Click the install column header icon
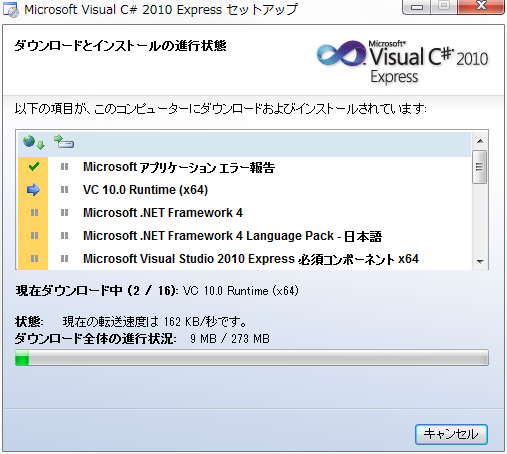The height and width of the screenshot is (454, 507). [x=64, y=141]
